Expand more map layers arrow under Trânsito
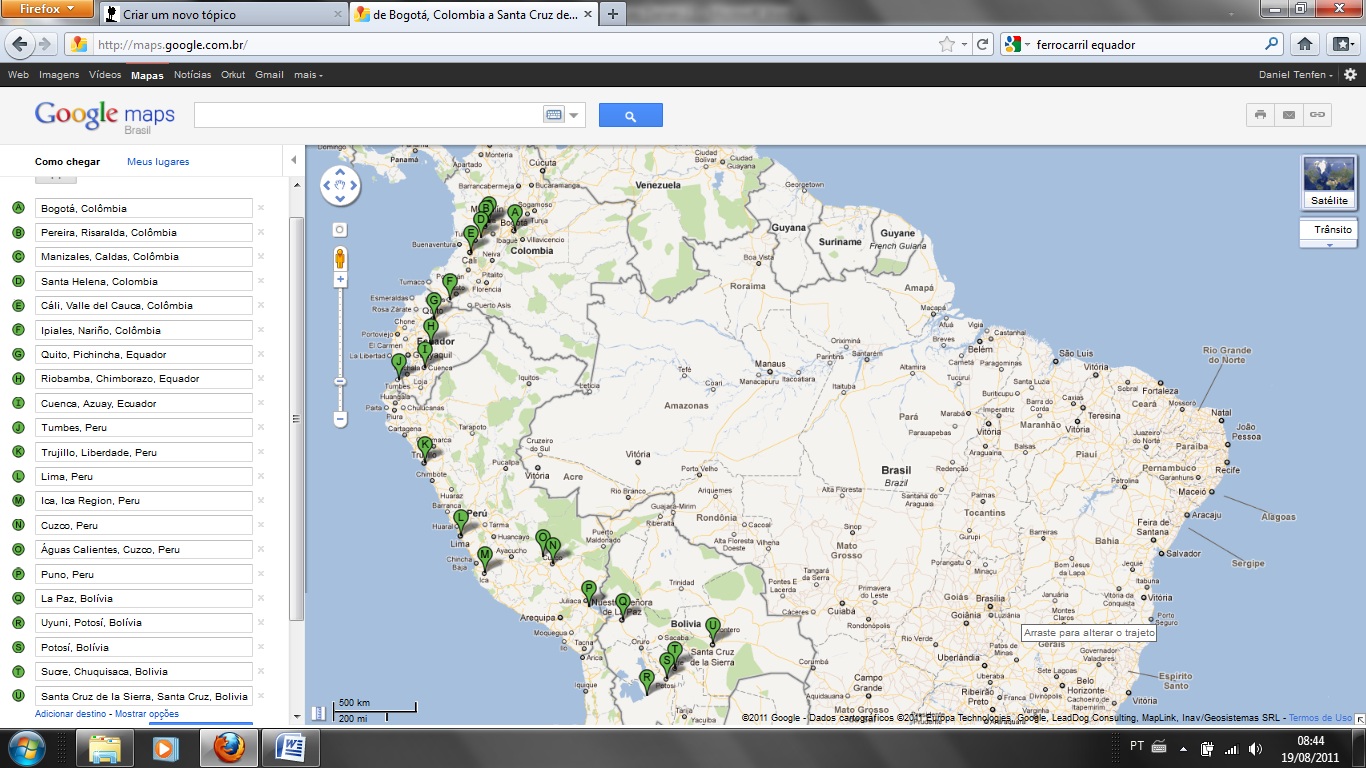 point(1329,244)
